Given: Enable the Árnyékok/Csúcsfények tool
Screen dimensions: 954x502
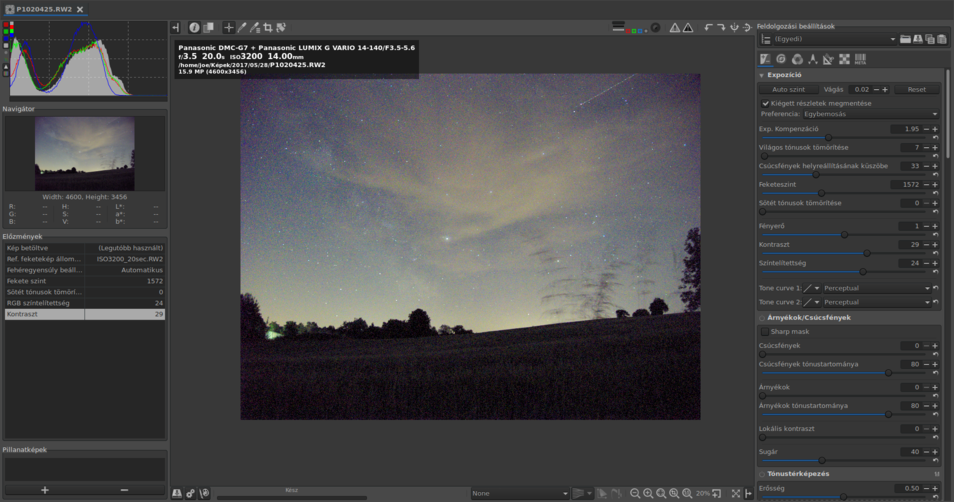Looking at the screenshot, I should click(762, 318).
